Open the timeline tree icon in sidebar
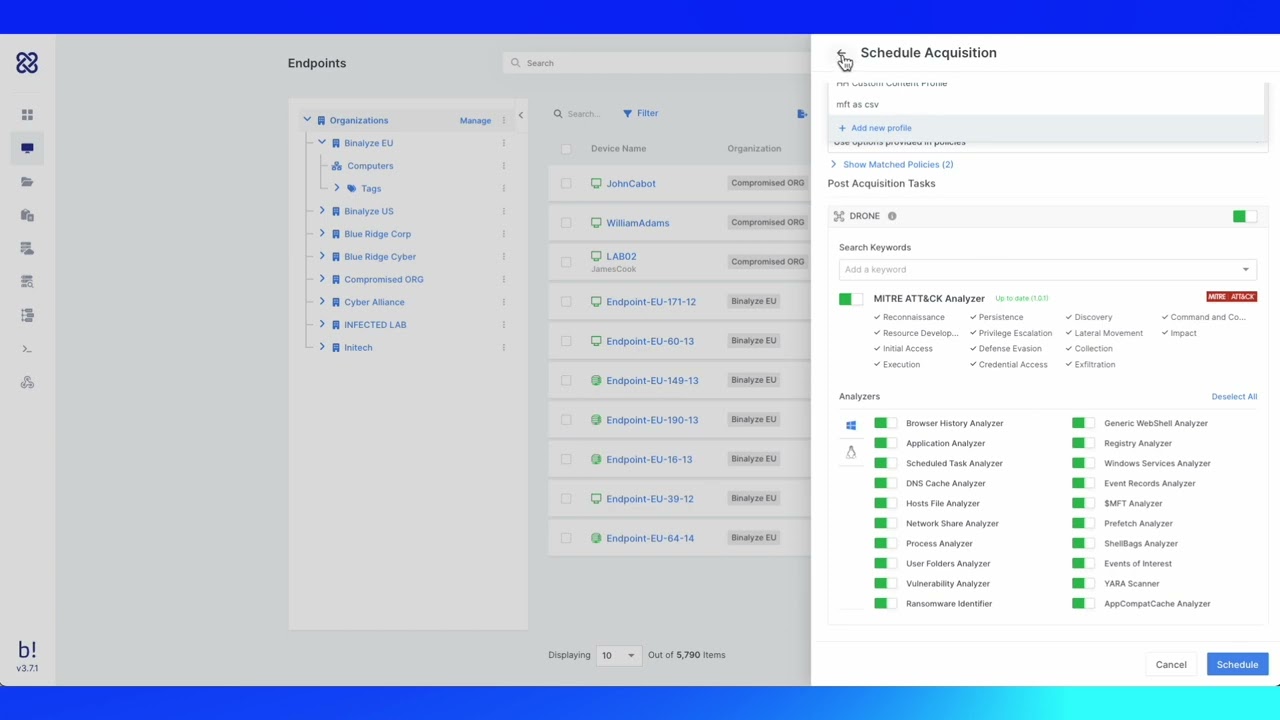 pos(27,315)
